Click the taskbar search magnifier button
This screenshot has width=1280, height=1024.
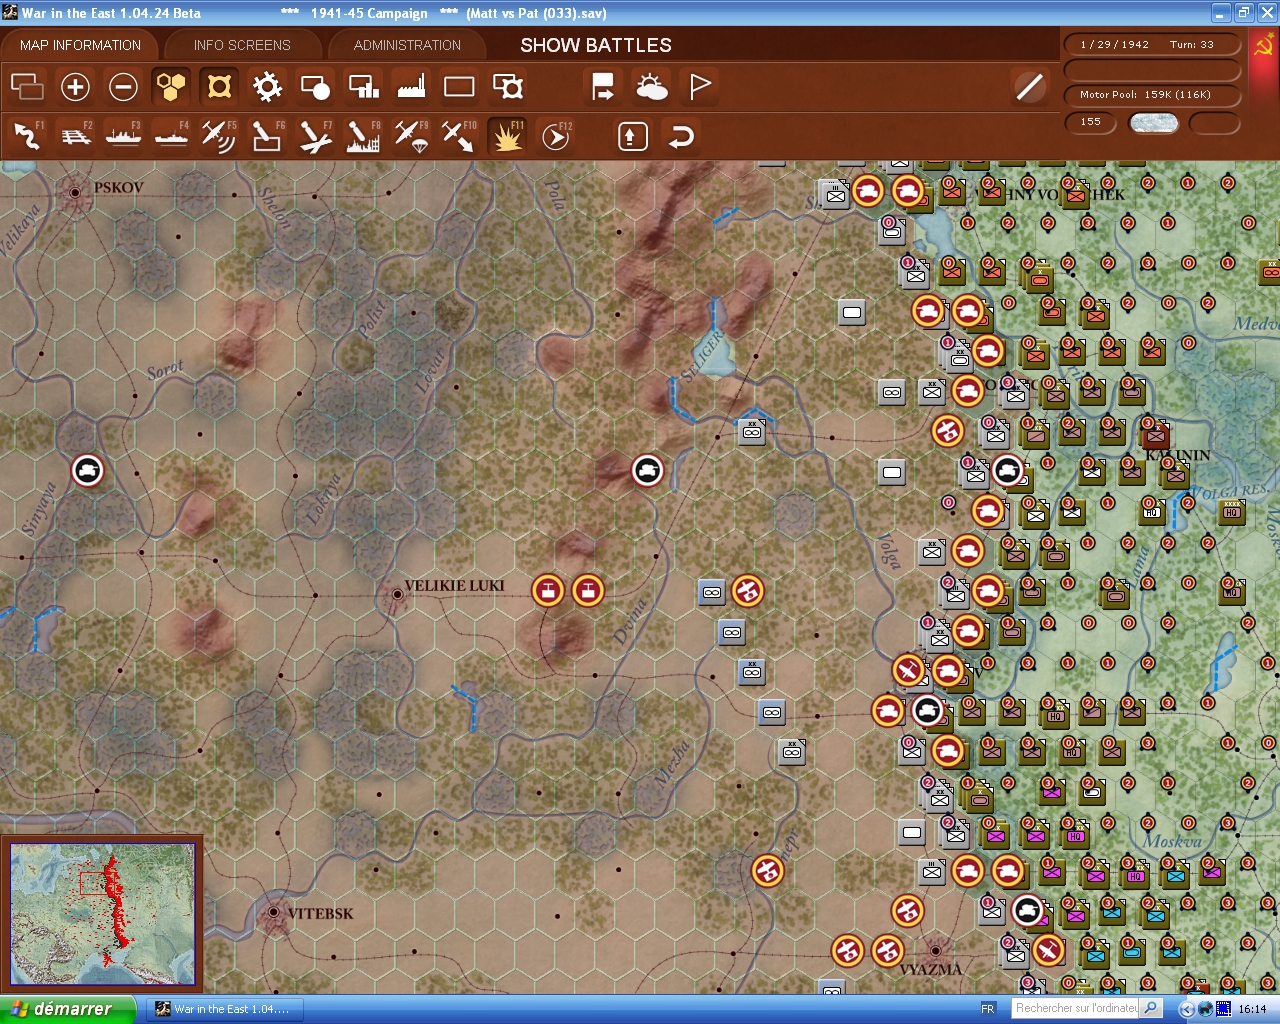[x=1151, y=1009]
